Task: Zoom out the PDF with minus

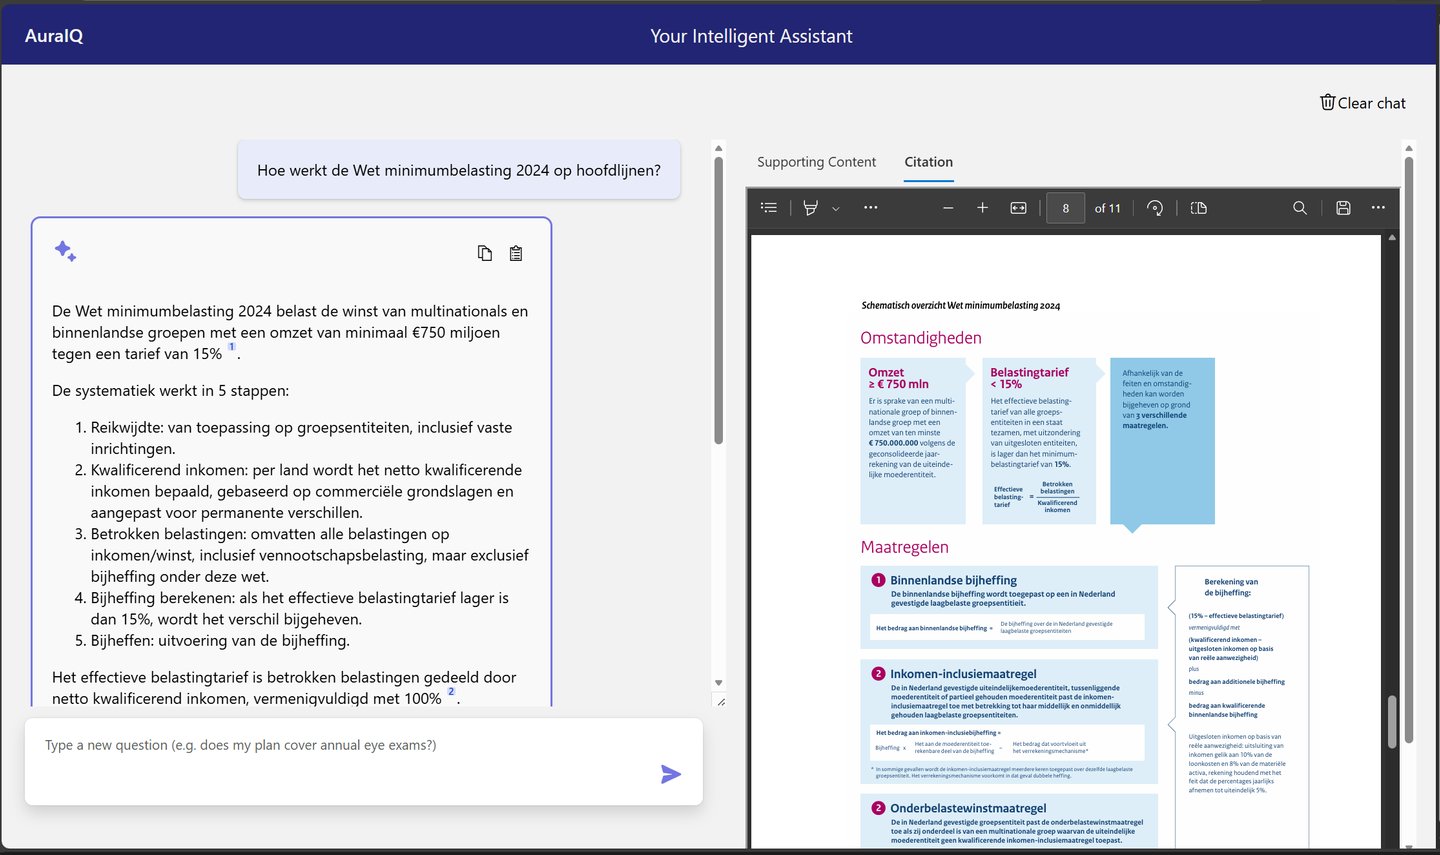Action: point(948,208)
